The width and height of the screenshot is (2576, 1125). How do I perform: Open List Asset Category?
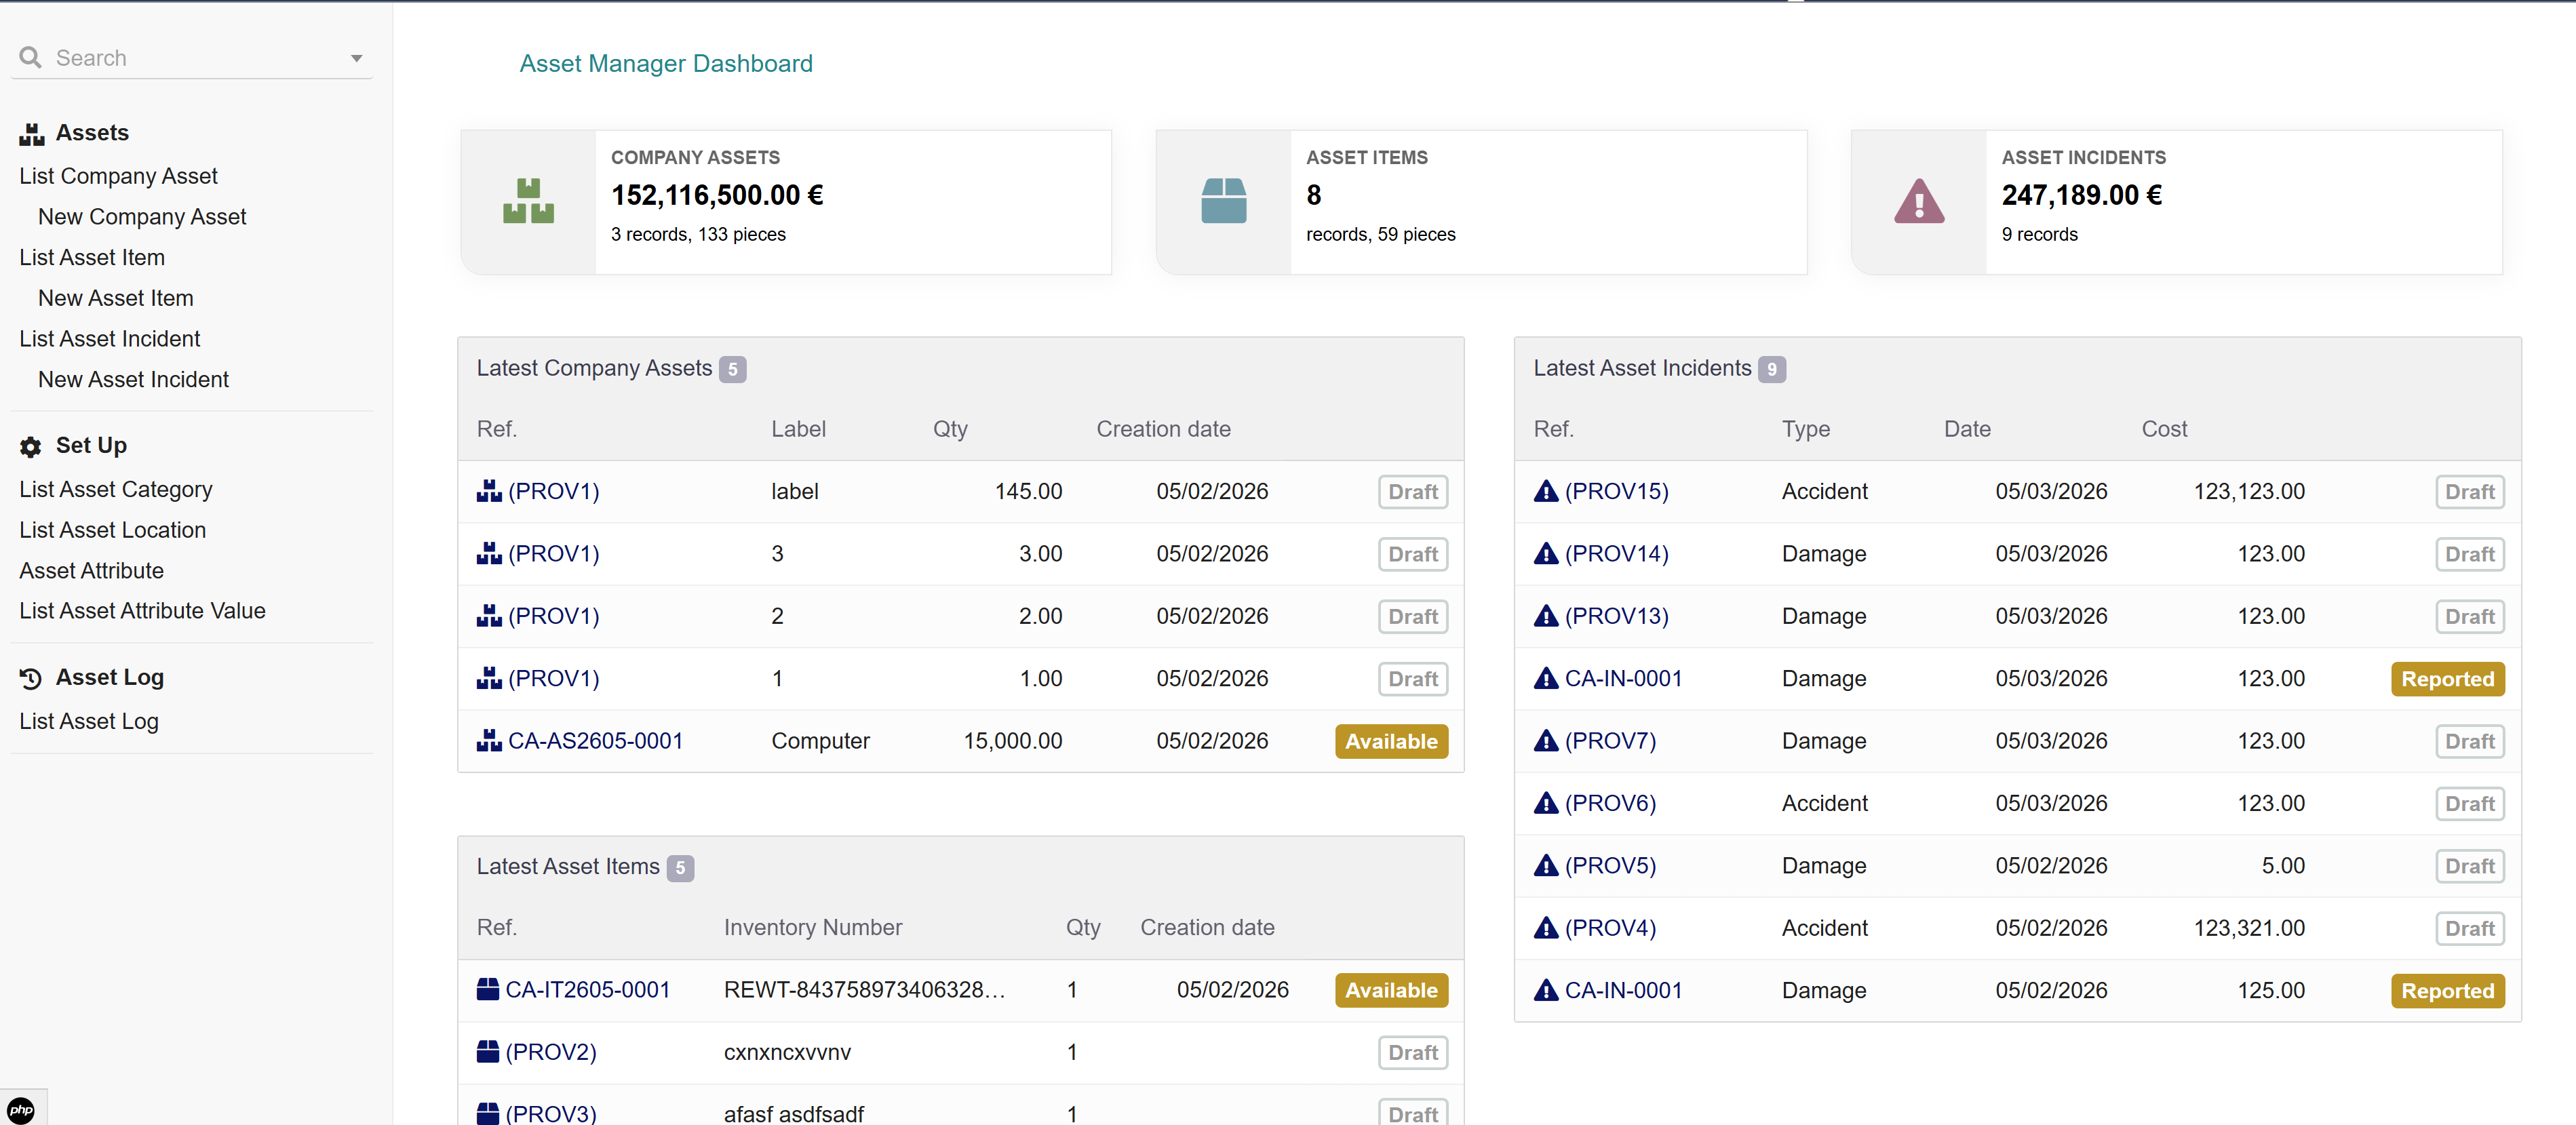pos(116,490)
